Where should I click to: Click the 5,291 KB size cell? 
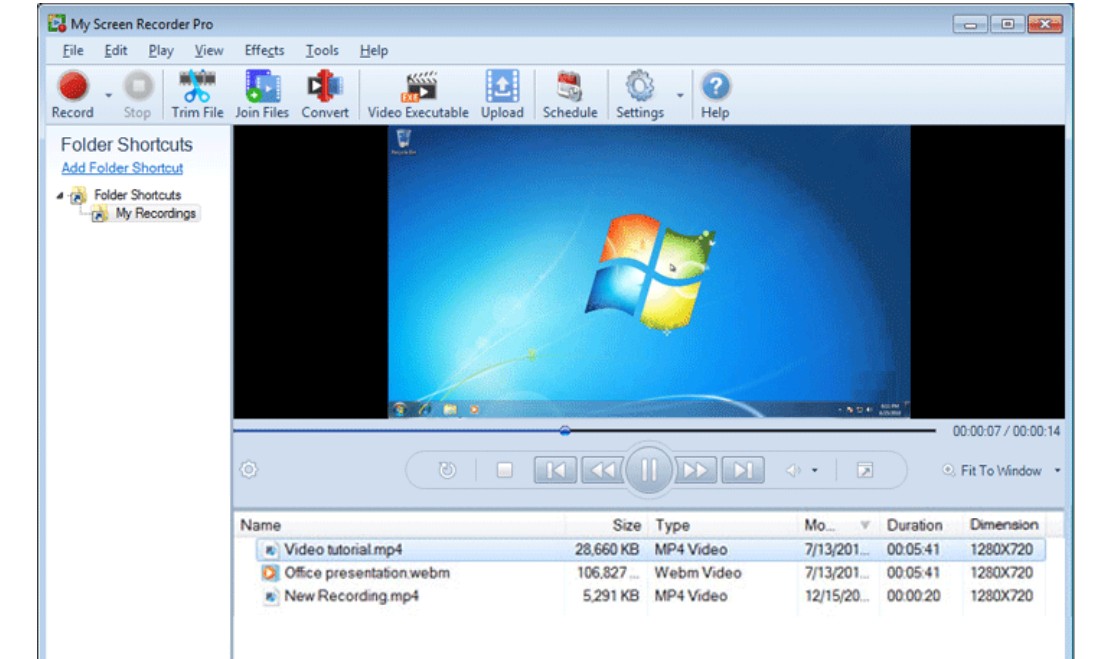pos(611,596)
